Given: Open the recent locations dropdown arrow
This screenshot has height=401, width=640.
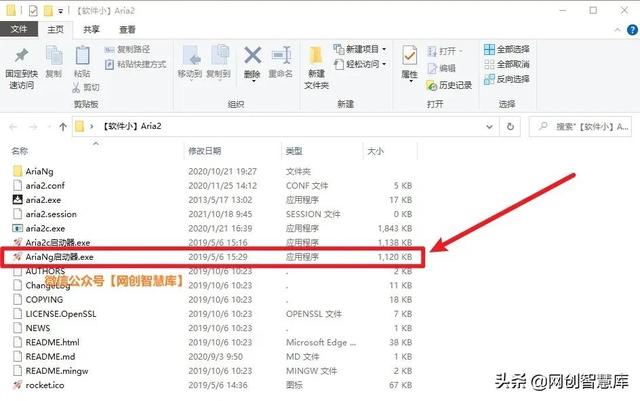Looking at the screenshot, I should (x=49, y=127).
